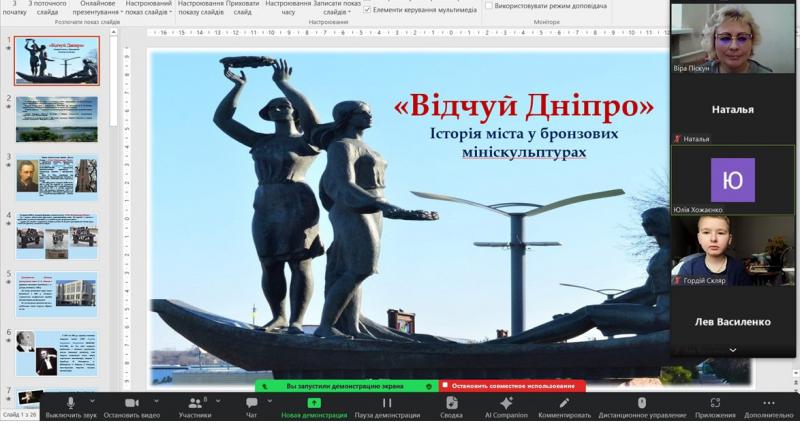Expand the video panel chevron below Лев Василенко

point(733,350)
